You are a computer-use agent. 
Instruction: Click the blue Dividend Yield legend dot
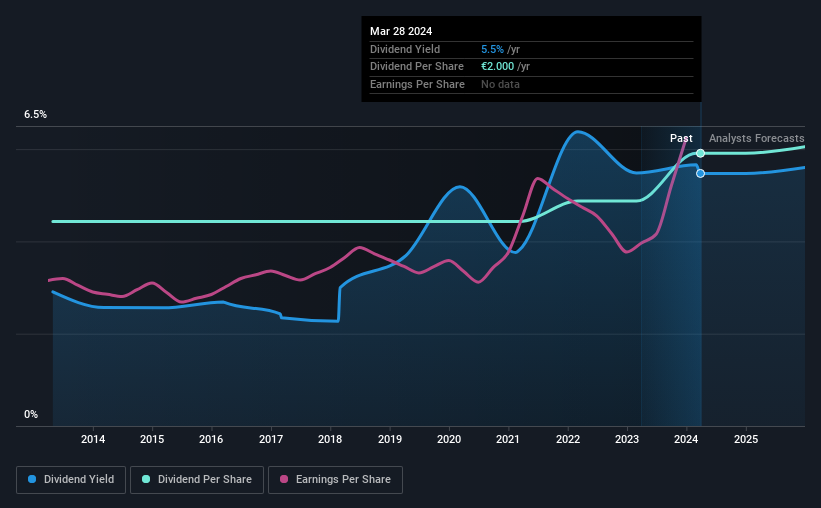[32, 479]
